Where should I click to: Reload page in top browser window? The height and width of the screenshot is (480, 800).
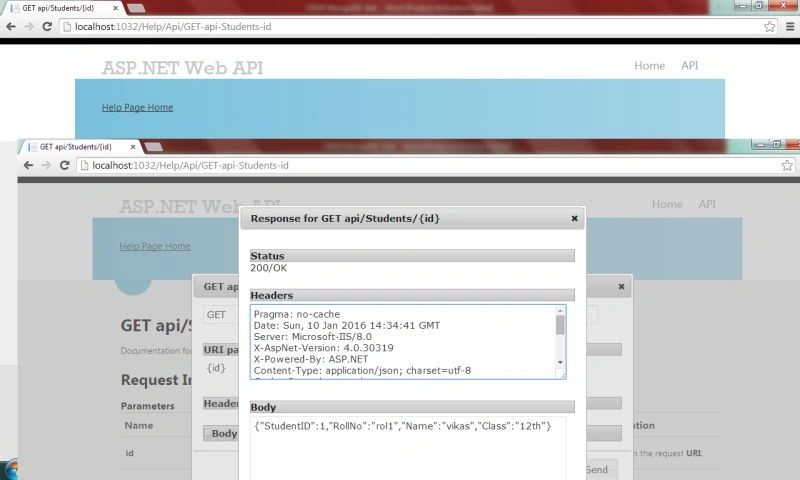click(47, 27)
